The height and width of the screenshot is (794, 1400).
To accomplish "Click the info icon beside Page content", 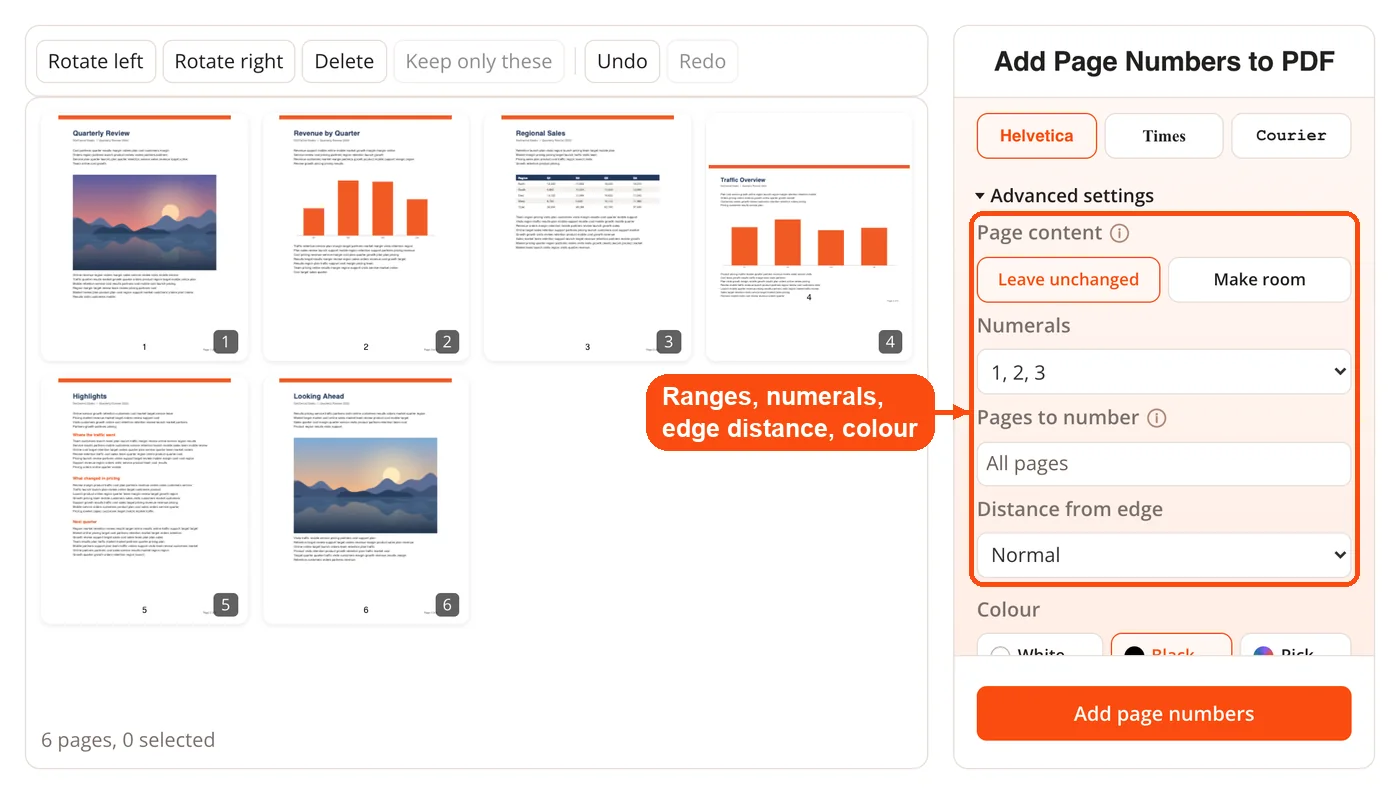I will pyautogui.click(x=1120, y=233).
